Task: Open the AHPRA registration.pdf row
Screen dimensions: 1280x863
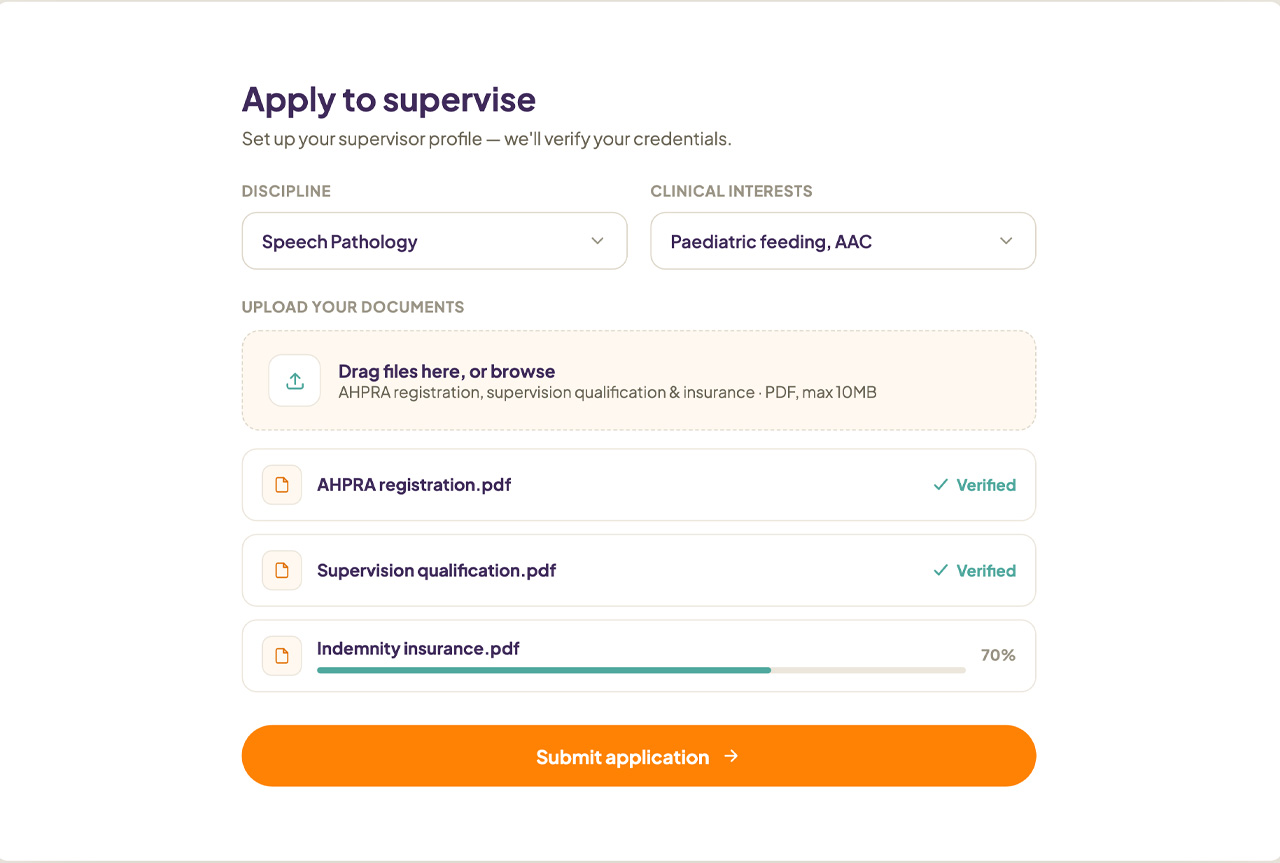Action: [x=639, y=485]
